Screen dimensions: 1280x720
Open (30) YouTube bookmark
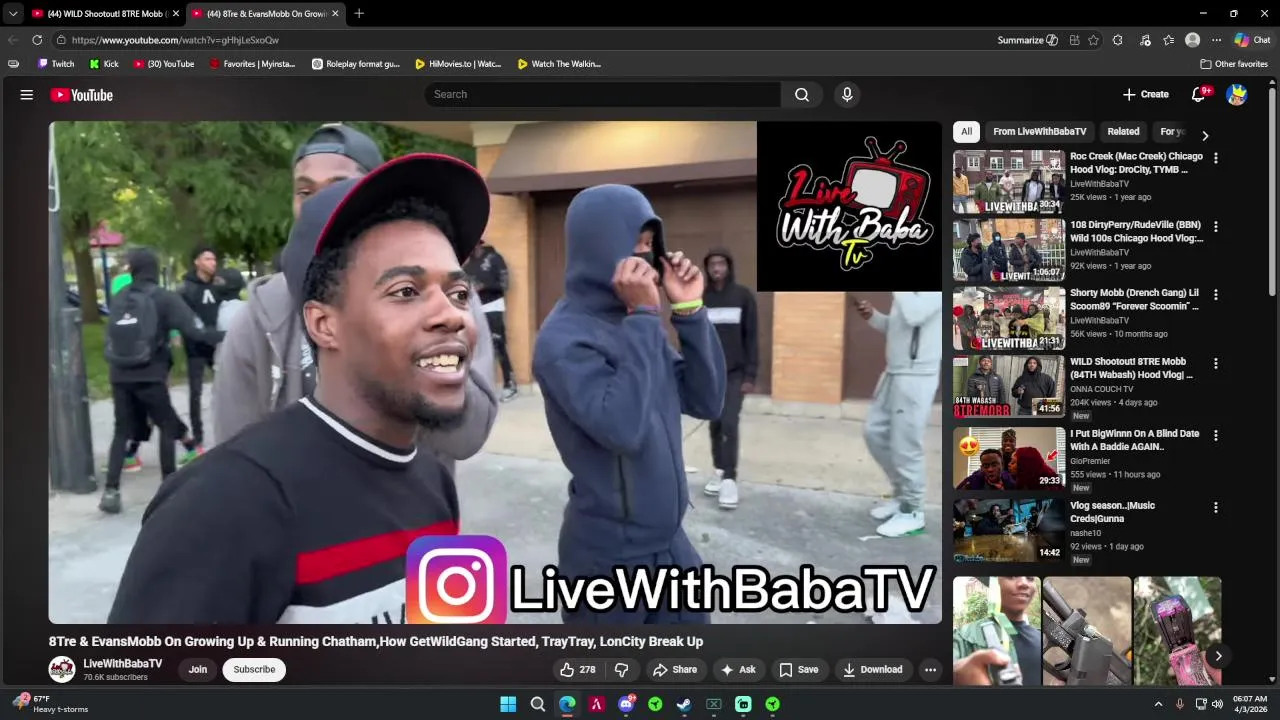point(164,64)
